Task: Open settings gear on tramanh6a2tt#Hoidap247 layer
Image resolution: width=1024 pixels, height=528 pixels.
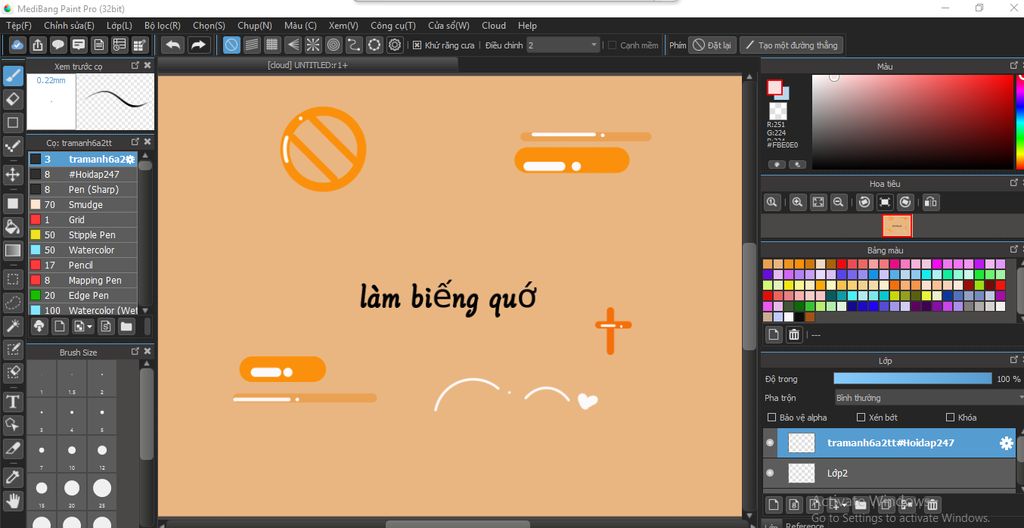Action: [x=1006, y=443]
